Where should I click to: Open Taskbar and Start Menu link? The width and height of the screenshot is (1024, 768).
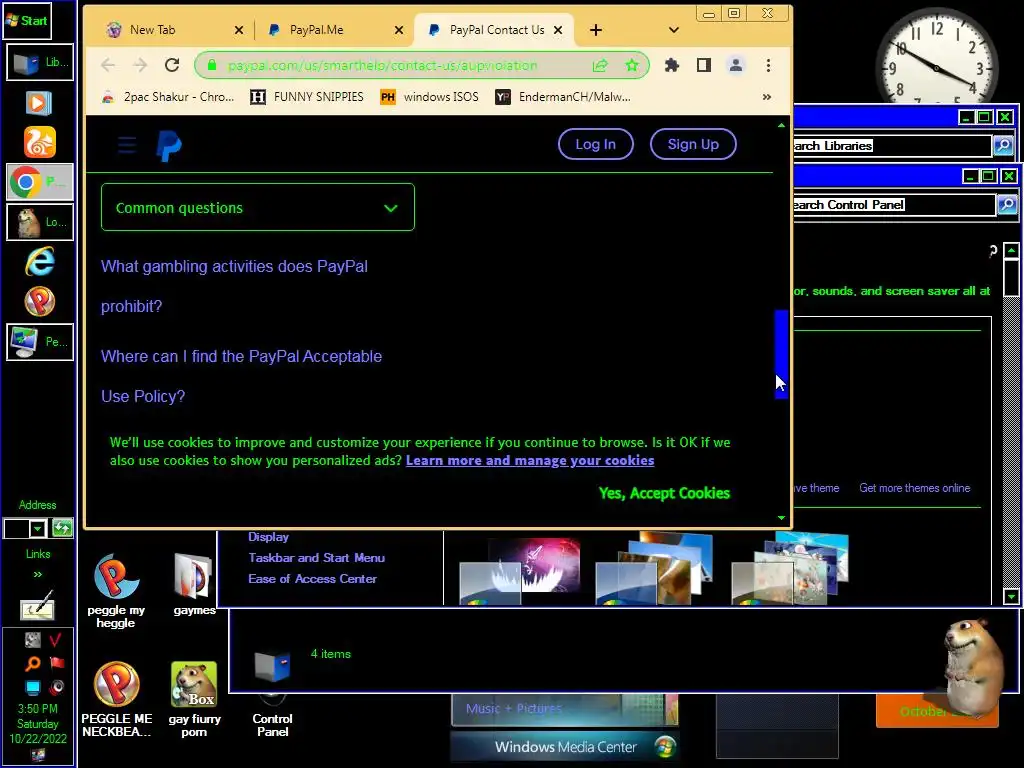coord(316,558)
